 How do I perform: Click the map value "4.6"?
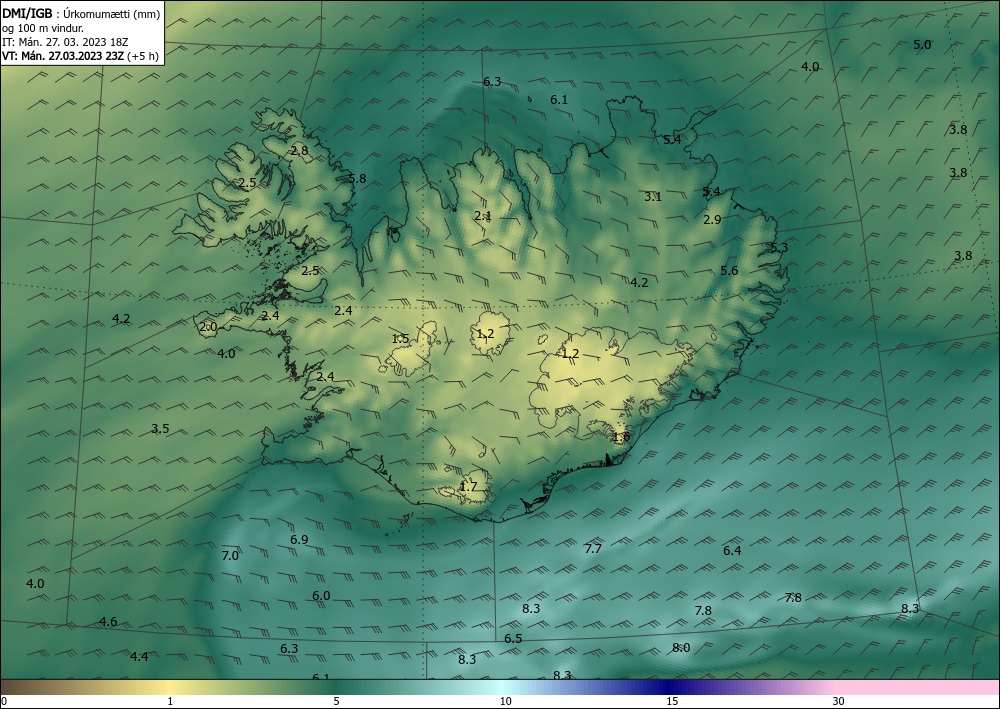(108, 622)
